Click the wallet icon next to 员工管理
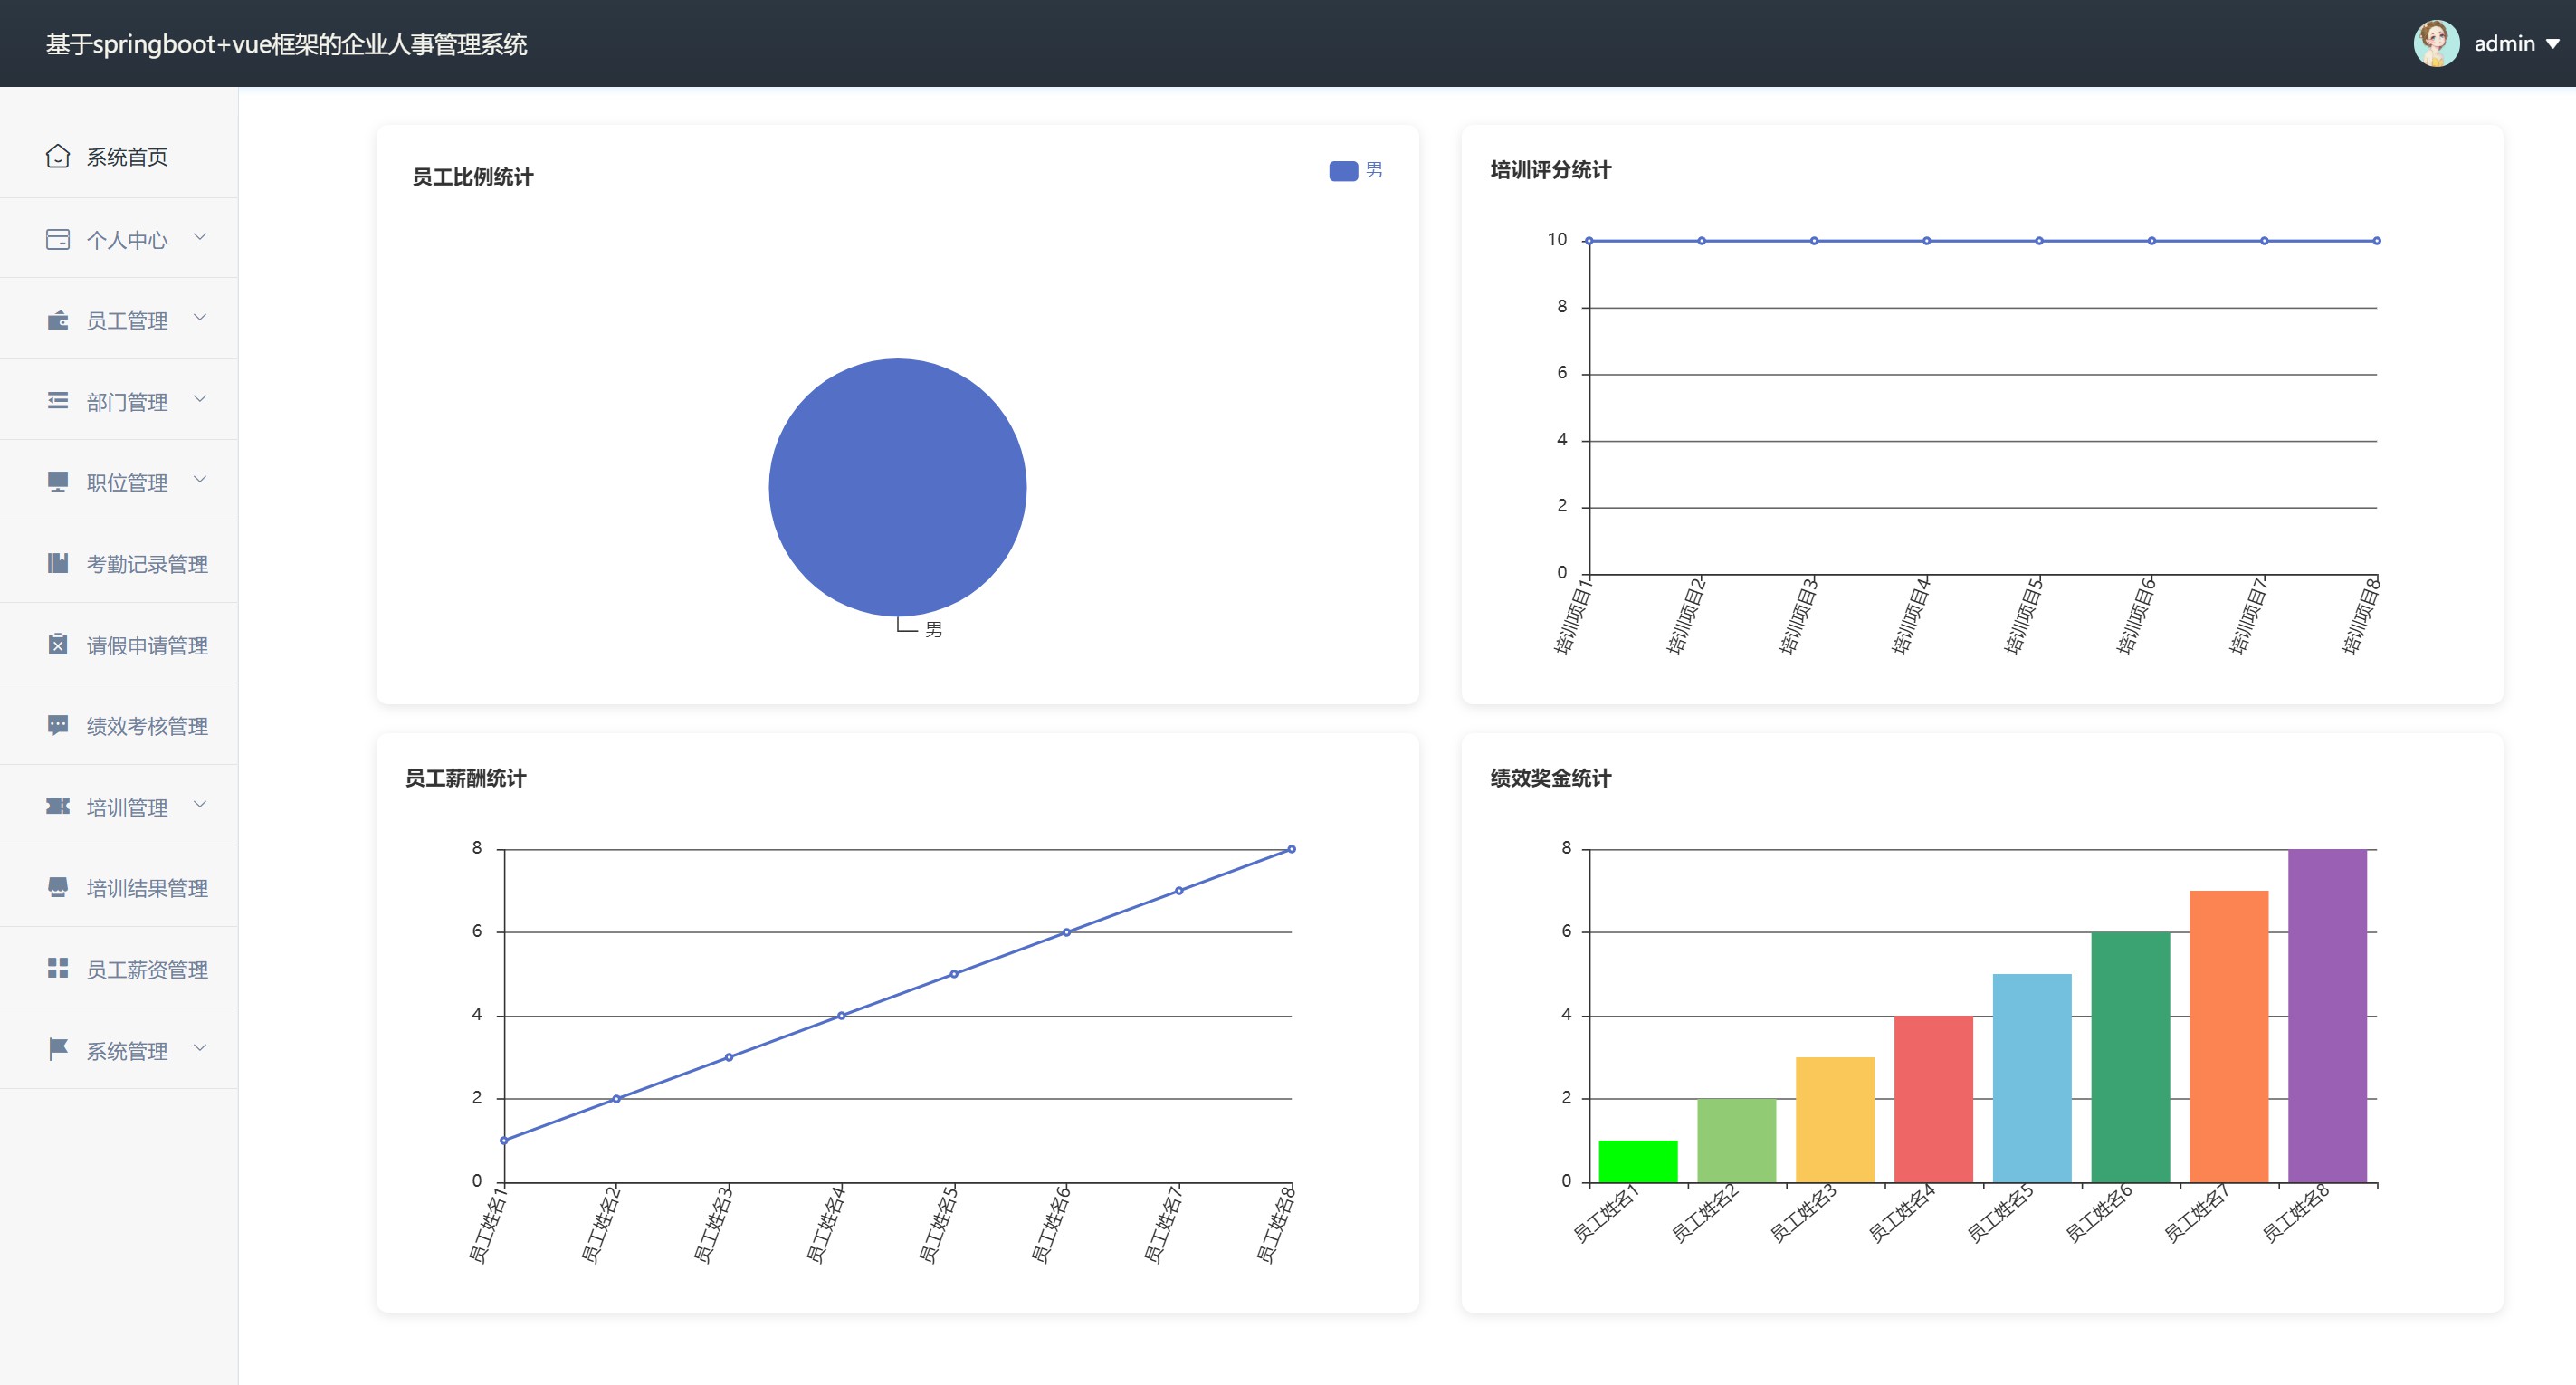 pos(58,320)
